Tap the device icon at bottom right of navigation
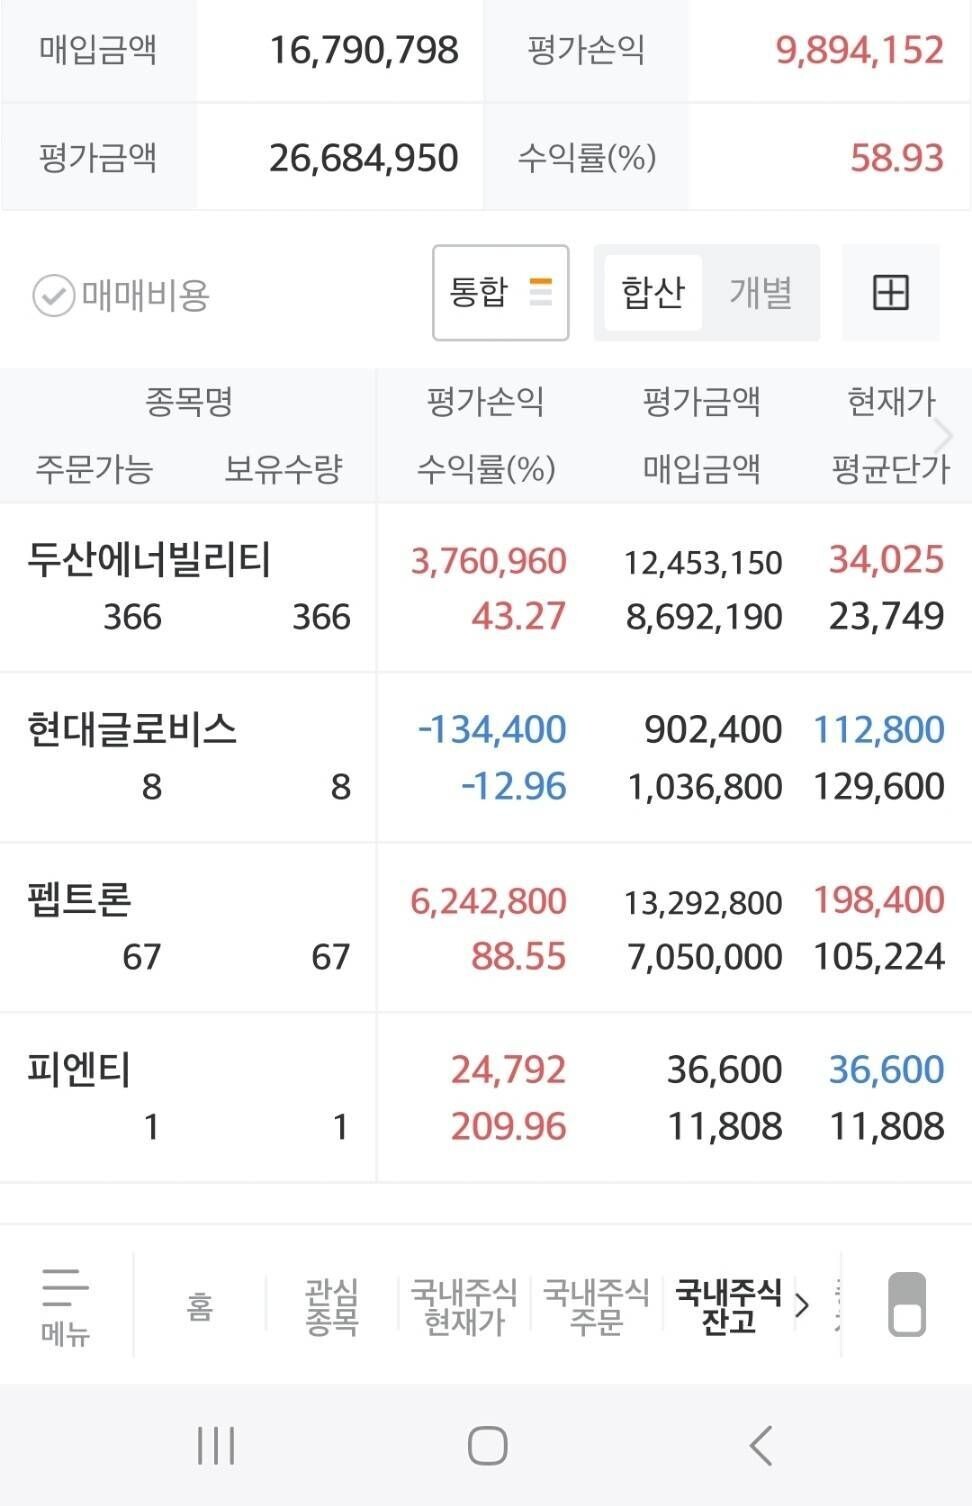 (x=906, y=1303)
